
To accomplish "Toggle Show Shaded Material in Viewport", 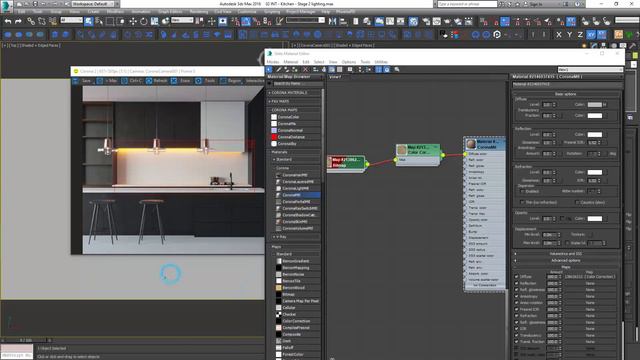I will 332,70.
